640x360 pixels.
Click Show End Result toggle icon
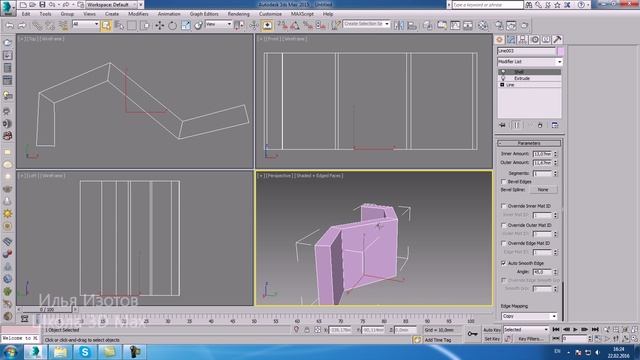[516, 125]
